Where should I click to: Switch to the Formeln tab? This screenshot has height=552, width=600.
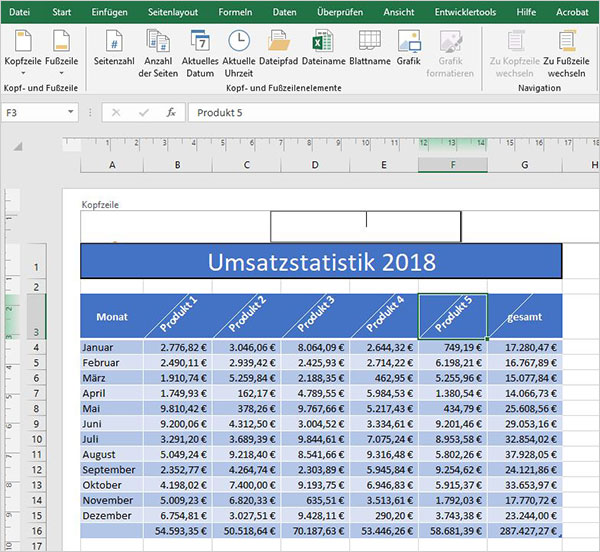pyautogui.click(x=235, y=12)
